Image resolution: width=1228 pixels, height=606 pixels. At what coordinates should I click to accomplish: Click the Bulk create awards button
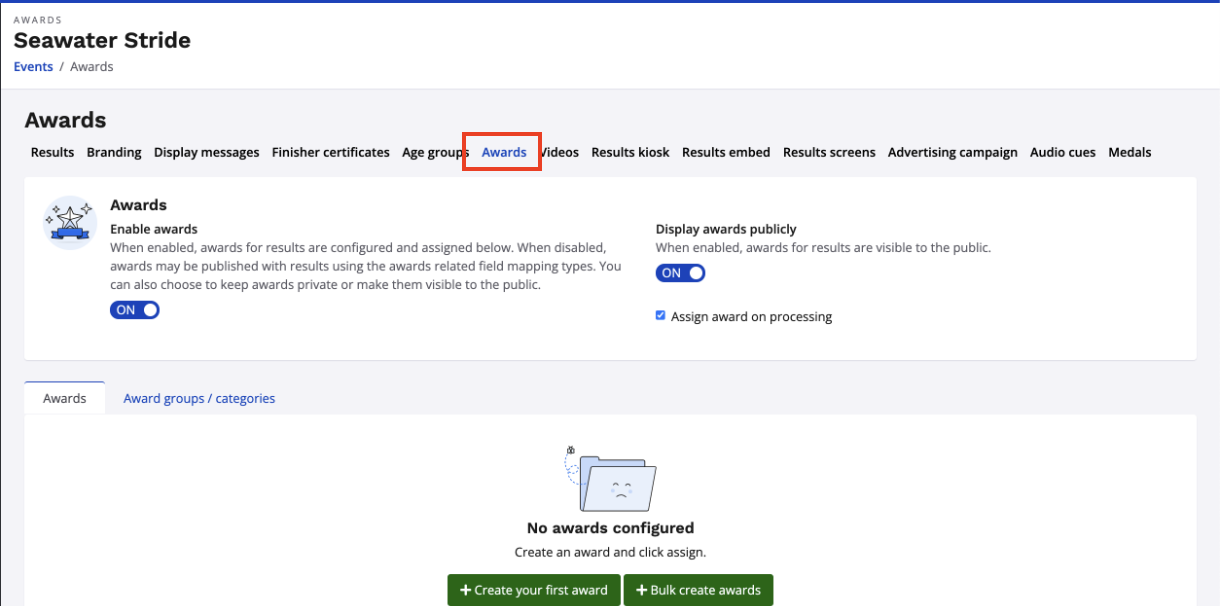tap(698, 590)
